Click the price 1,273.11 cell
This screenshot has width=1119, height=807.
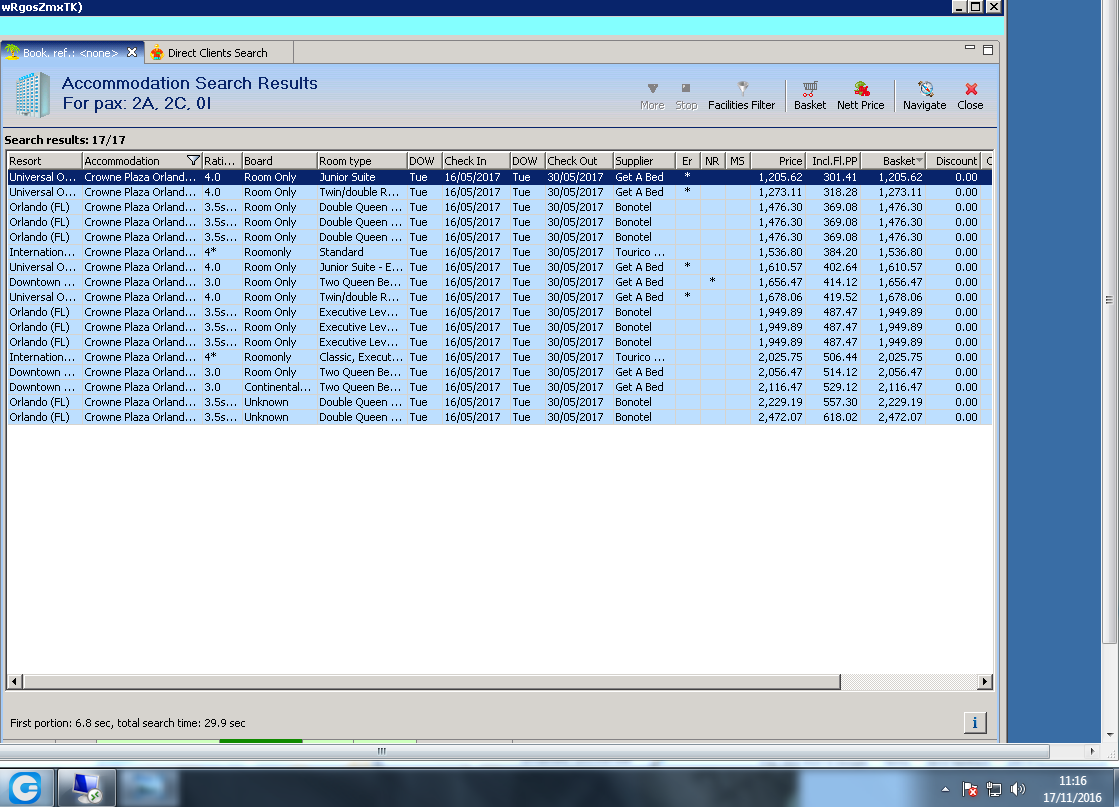(x=780, y=192)
